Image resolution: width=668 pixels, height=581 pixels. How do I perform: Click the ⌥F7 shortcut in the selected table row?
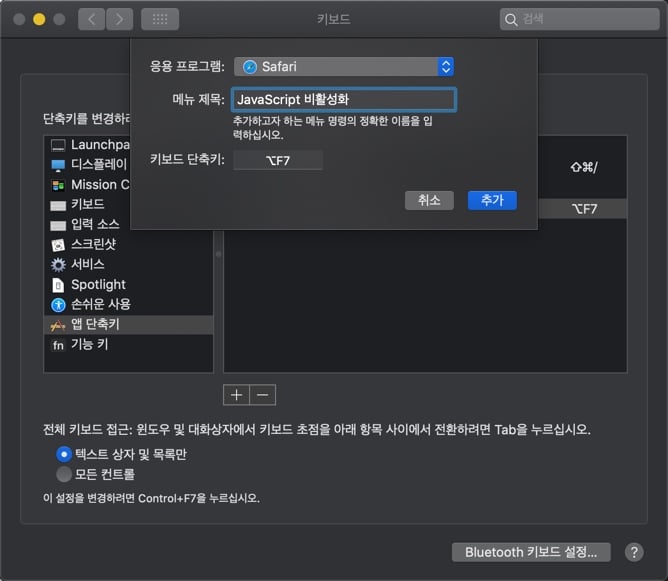[x=584, y=209]
